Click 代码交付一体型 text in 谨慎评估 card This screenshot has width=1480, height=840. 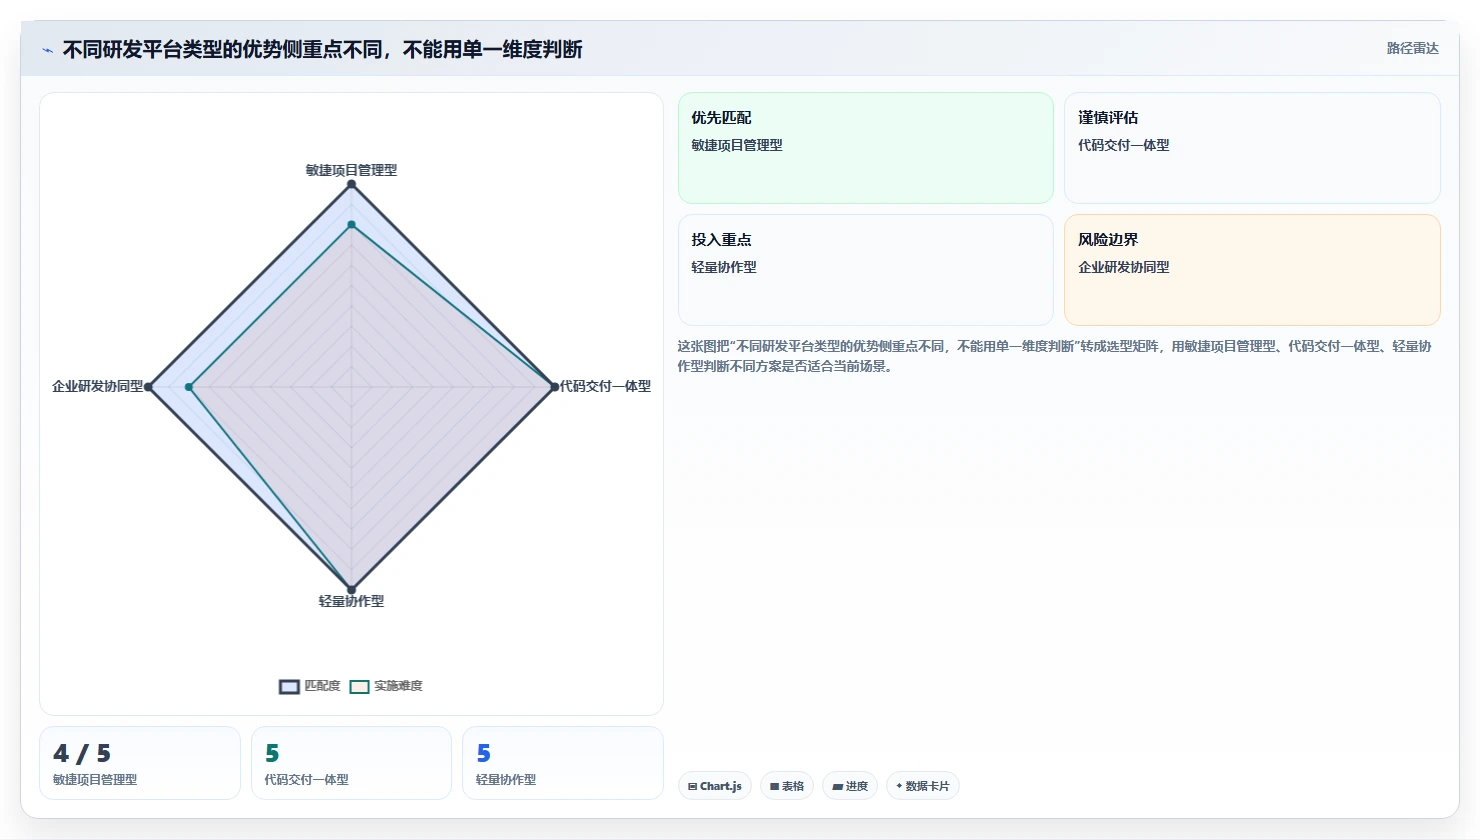(1124, 145)
